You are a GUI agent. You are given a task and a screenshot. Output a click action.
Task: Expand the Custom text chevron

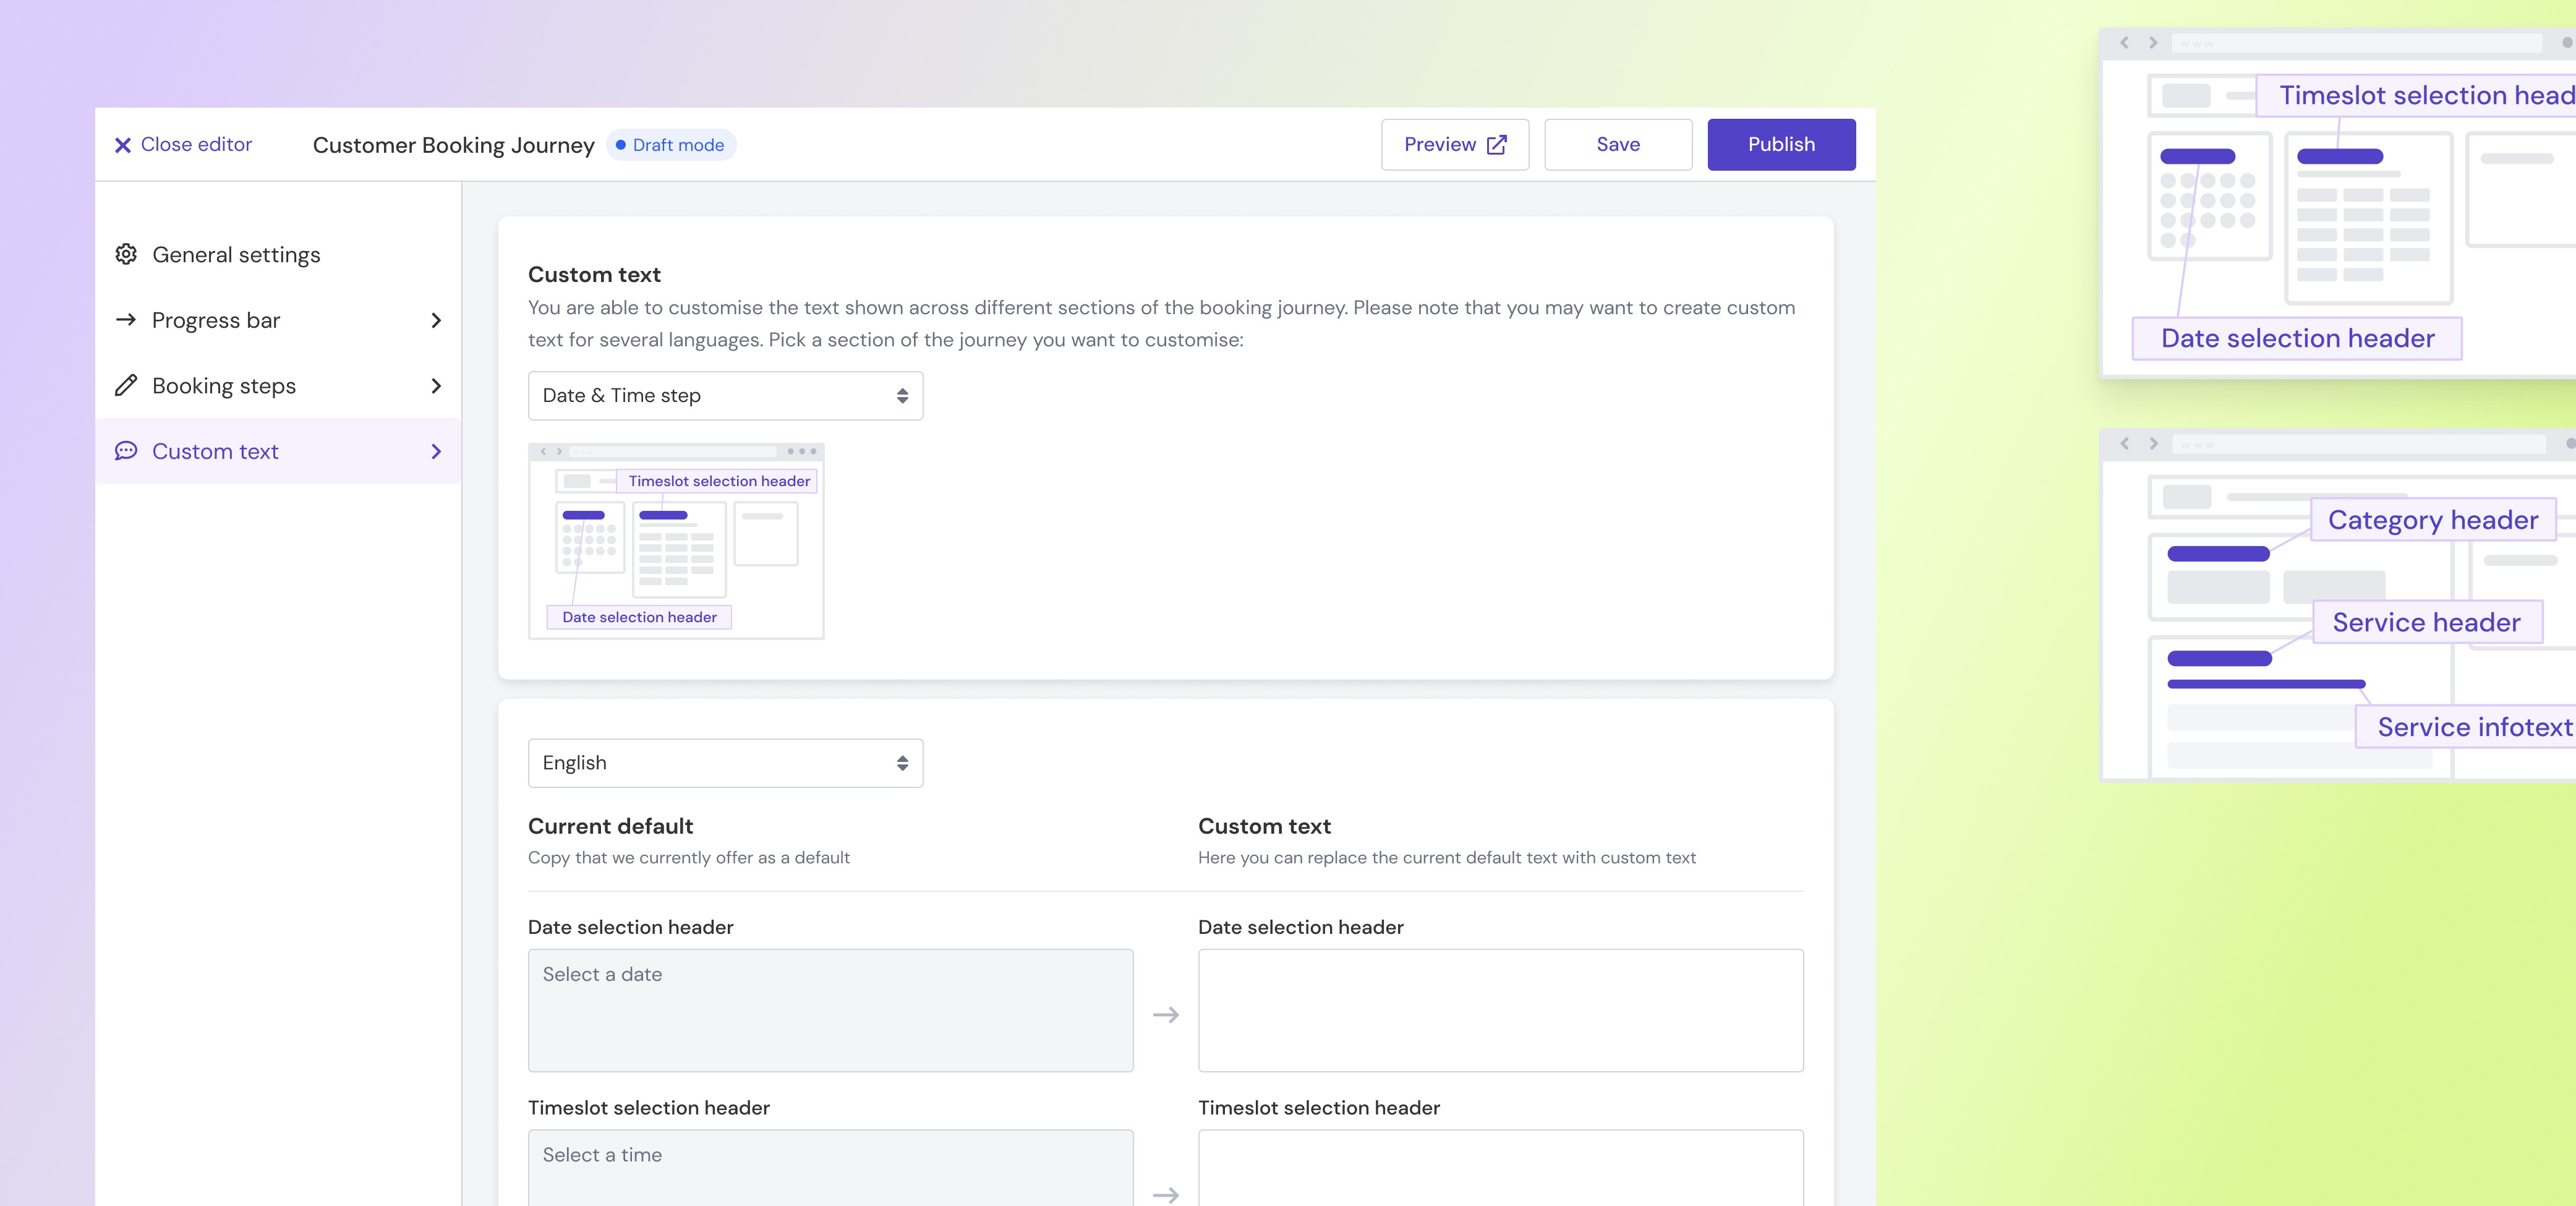click(x=436, y=451)
